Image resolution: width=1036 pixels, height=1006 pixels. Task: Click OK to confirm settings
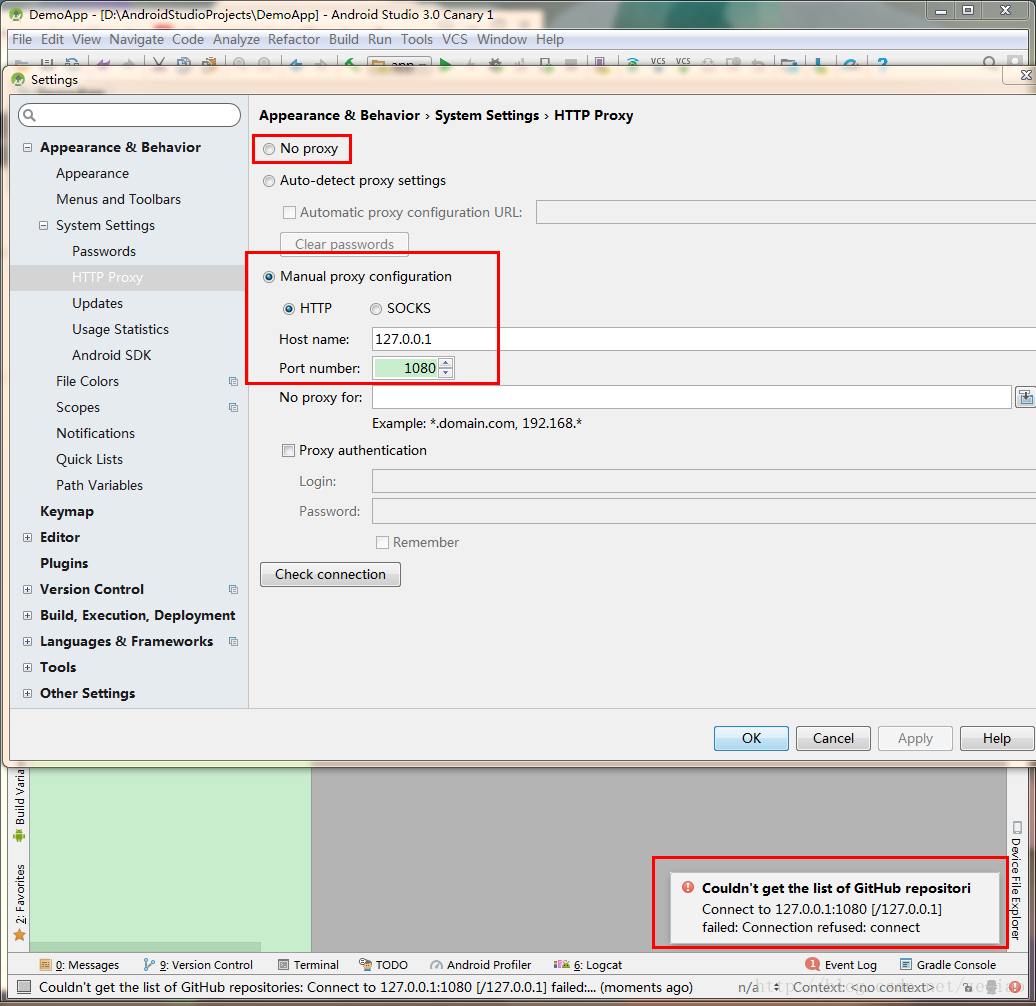pyautogui.click(x=751, y=738)
